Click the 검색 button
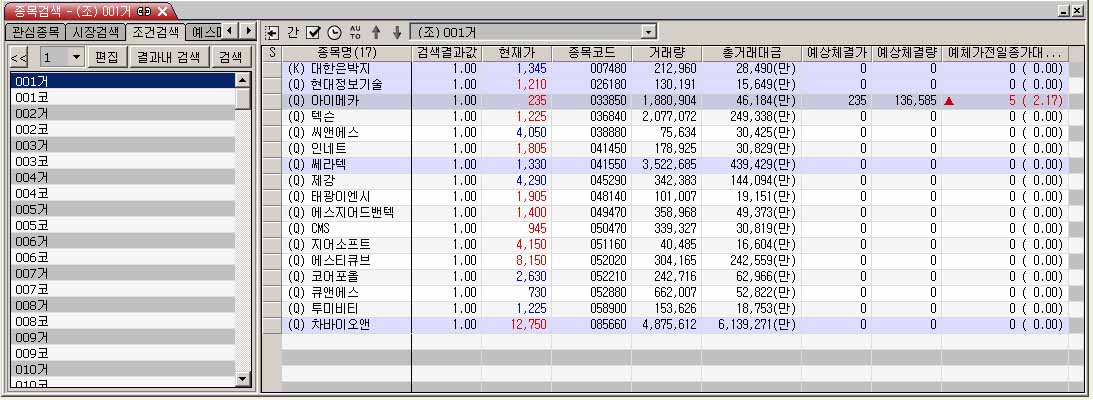The image size is (1093, 400). click(x=231, y=57)
